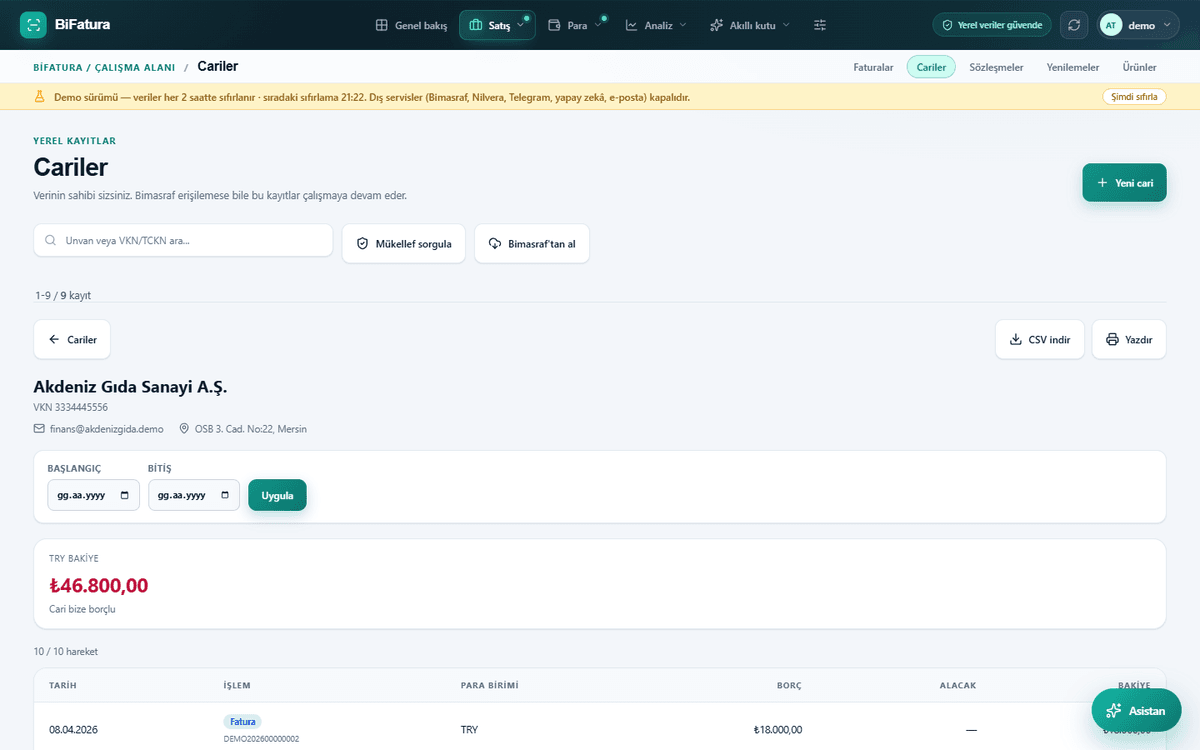This screenshot has height=750, width=1200.
Task: Open the demo user account dropdown
Action: [1138, 25]
